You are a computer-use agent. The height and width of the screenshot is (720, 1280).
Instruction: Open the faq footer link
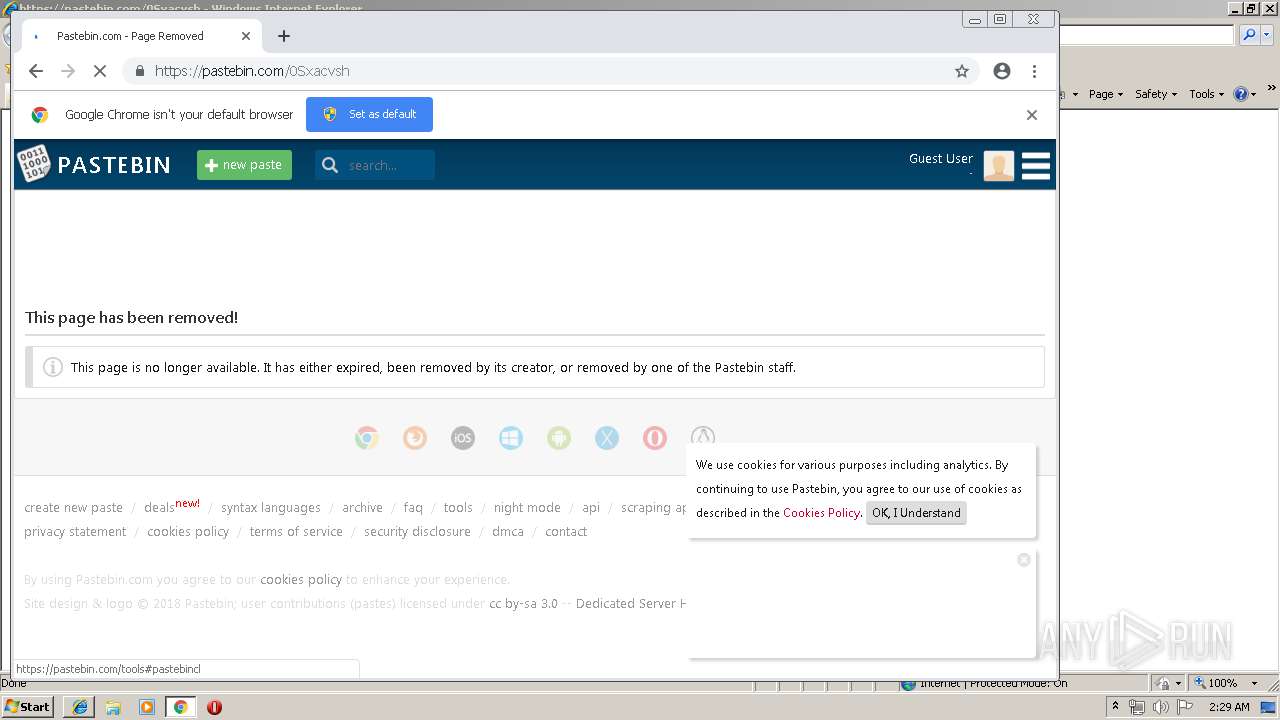coord(413,508)
